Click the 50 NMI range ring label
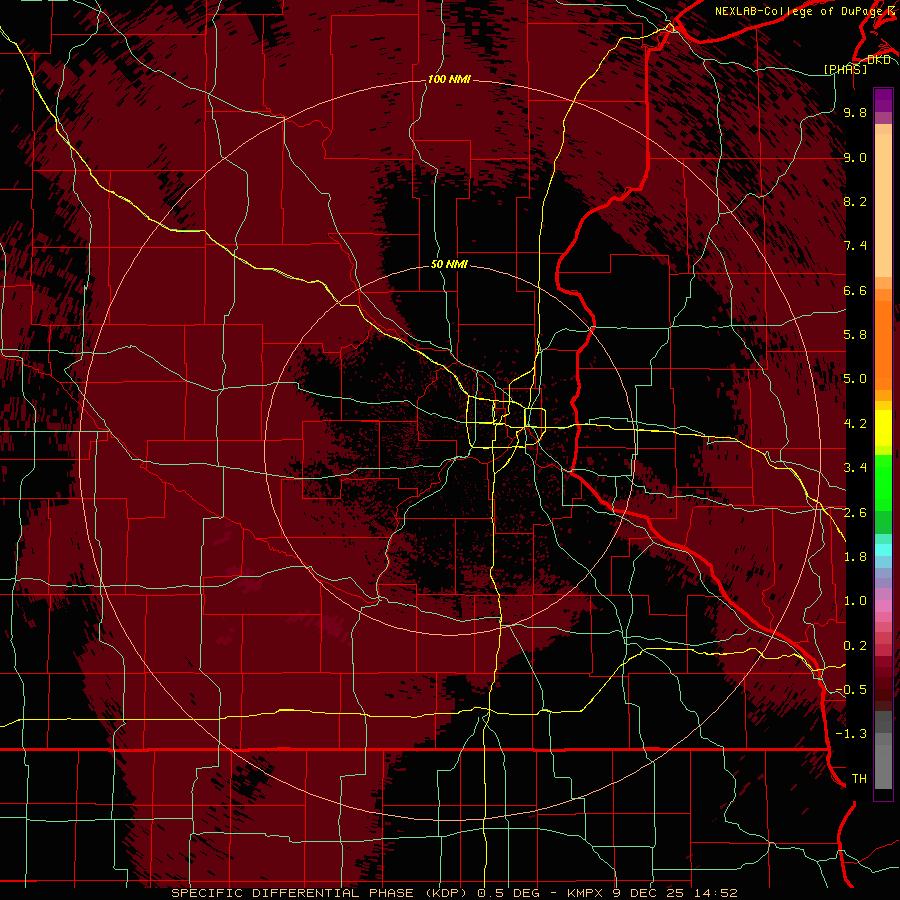 click(449, 264)
